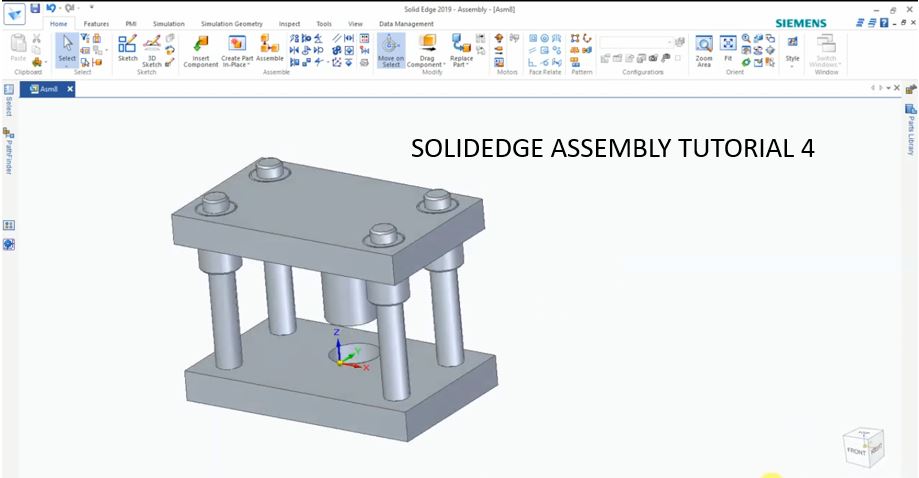This screenshot has width=919, height=478.
Task: Click the globe icon on left sidebar
Action: (9, 244)
